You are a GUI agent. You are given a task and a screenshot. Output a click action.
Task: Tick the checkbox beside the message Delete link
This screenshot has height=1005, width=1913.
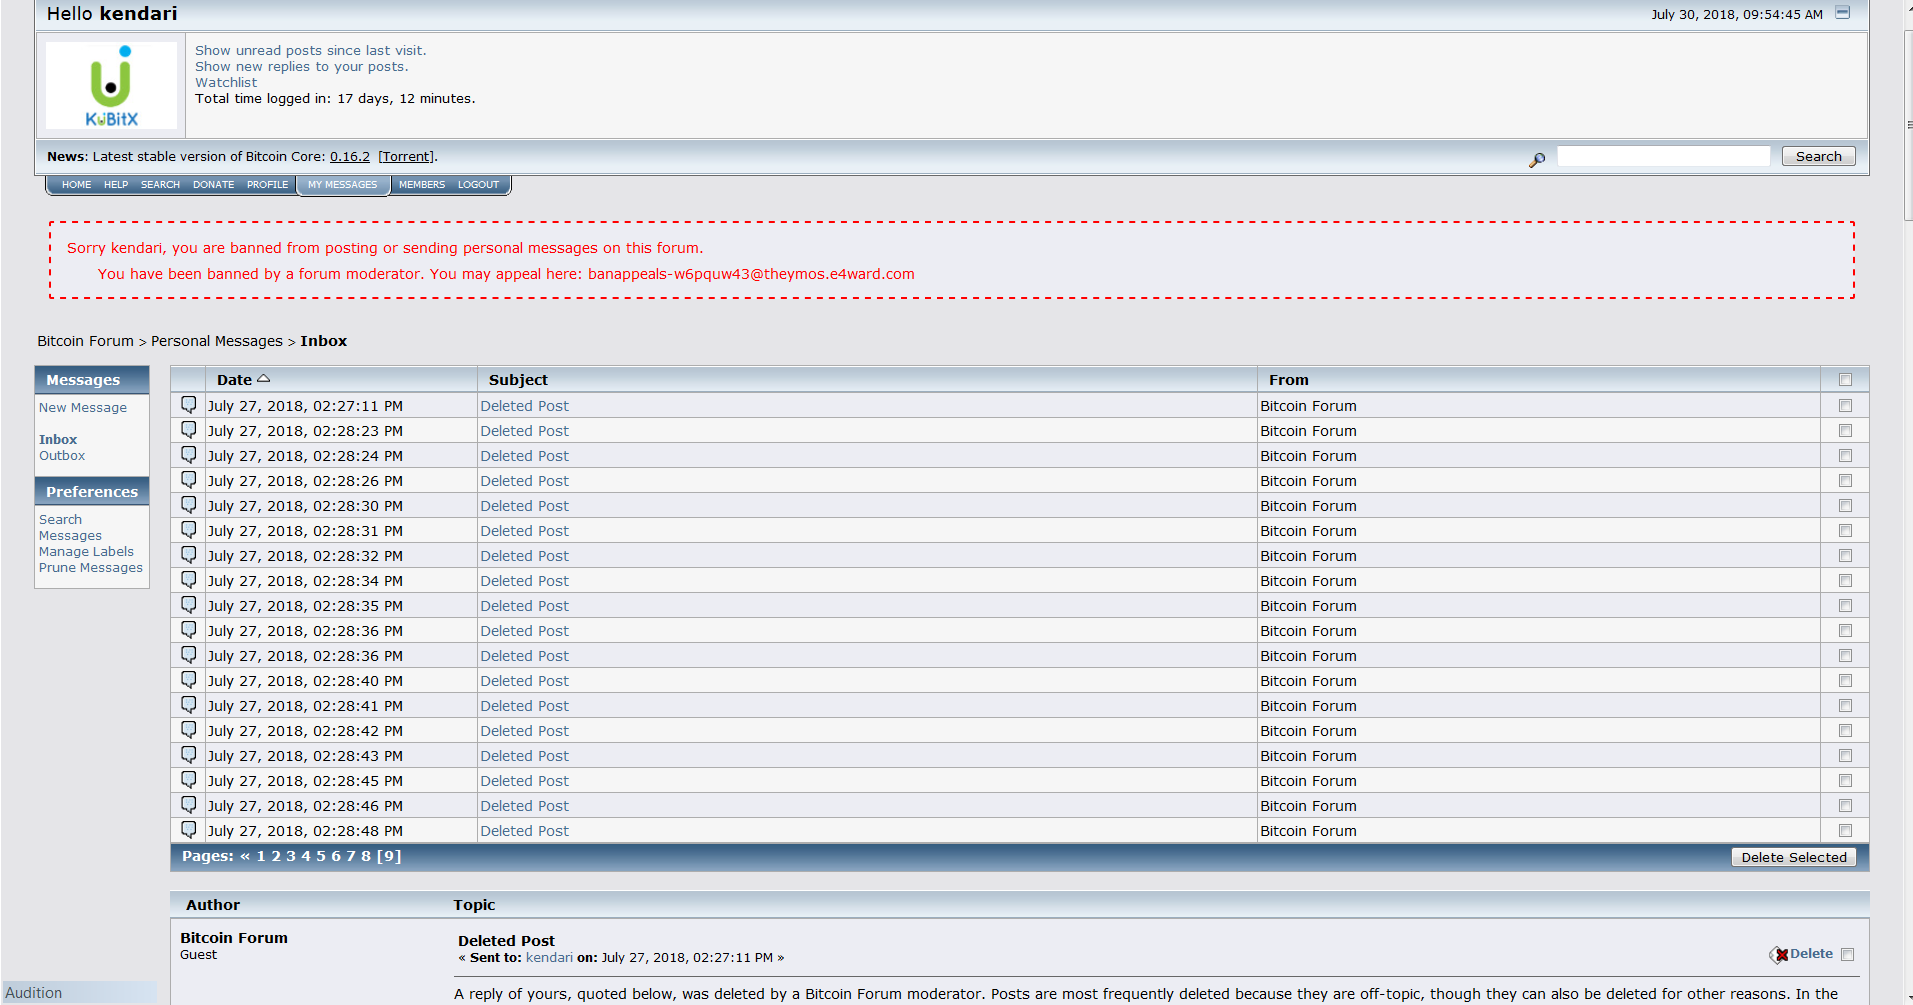pyautogui.click(x=1847, y=955)
